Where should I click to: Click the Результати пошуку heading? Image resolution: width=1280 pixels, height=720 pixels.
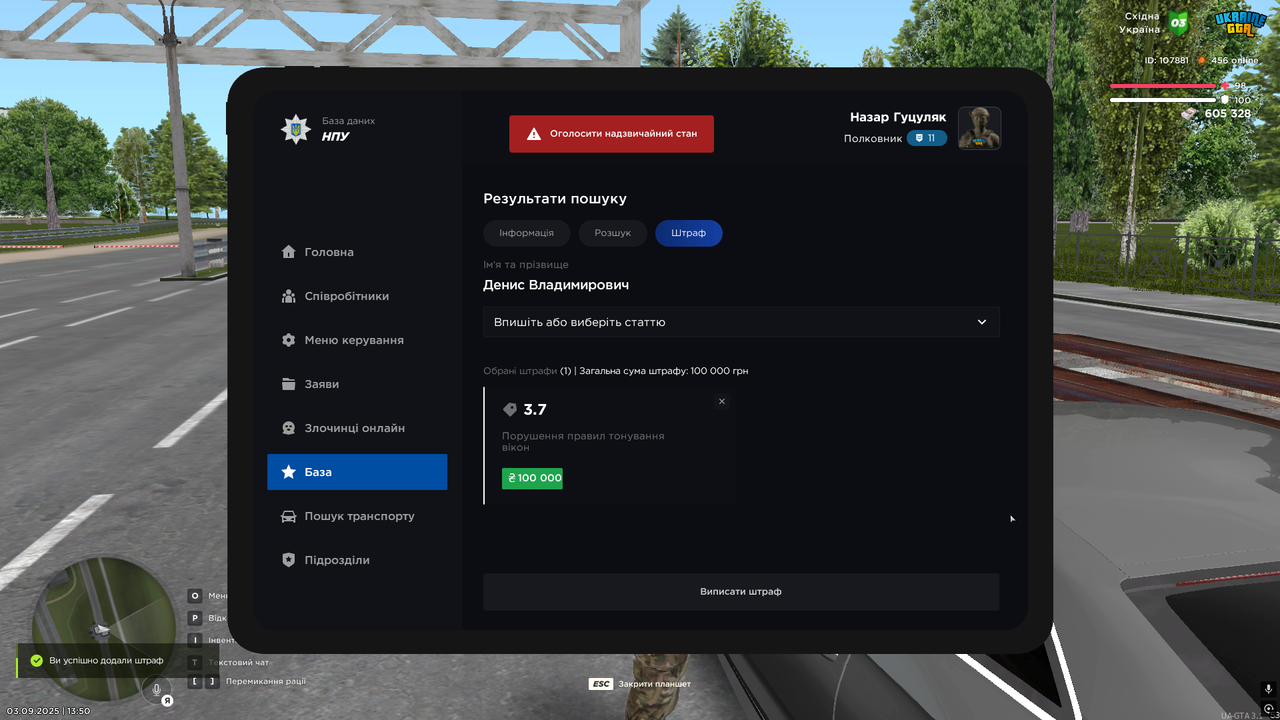point(555,199)
